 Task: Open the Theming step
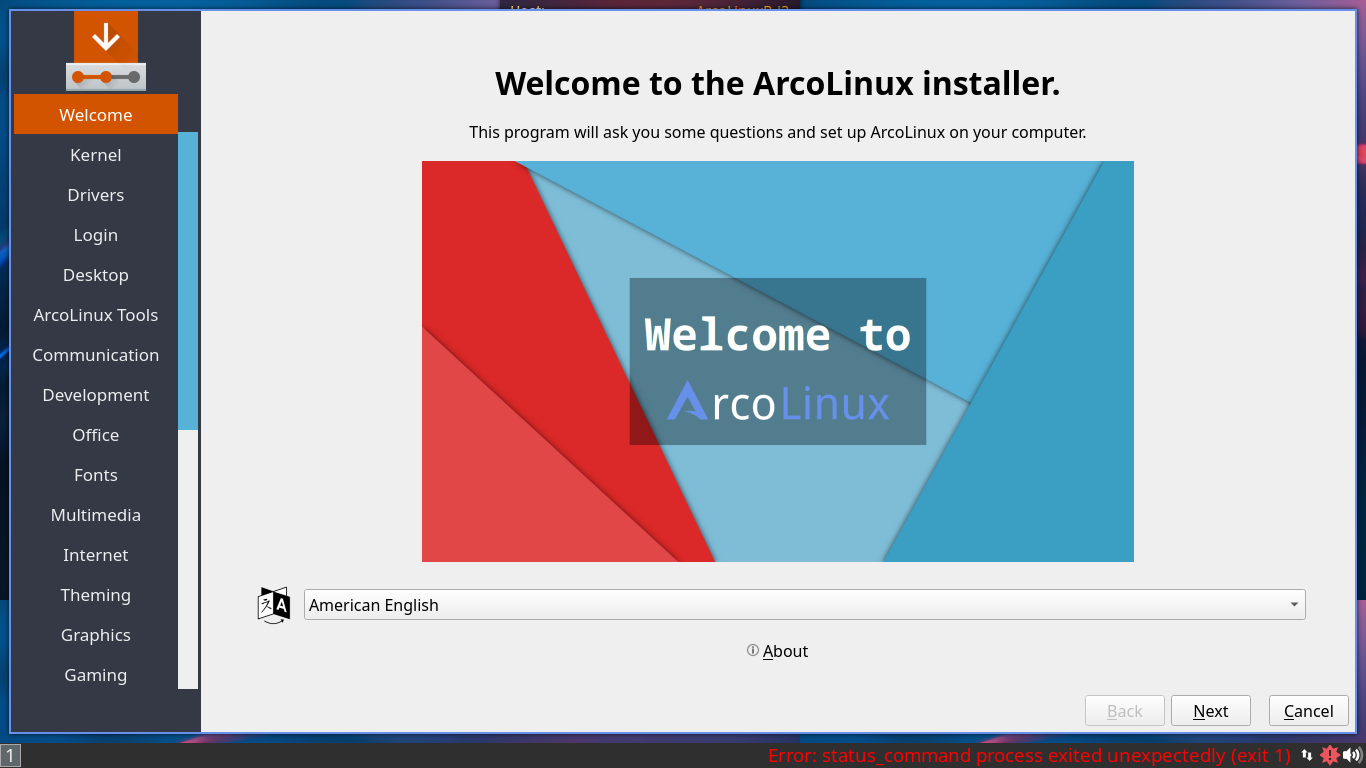click(x=96, y=595)
